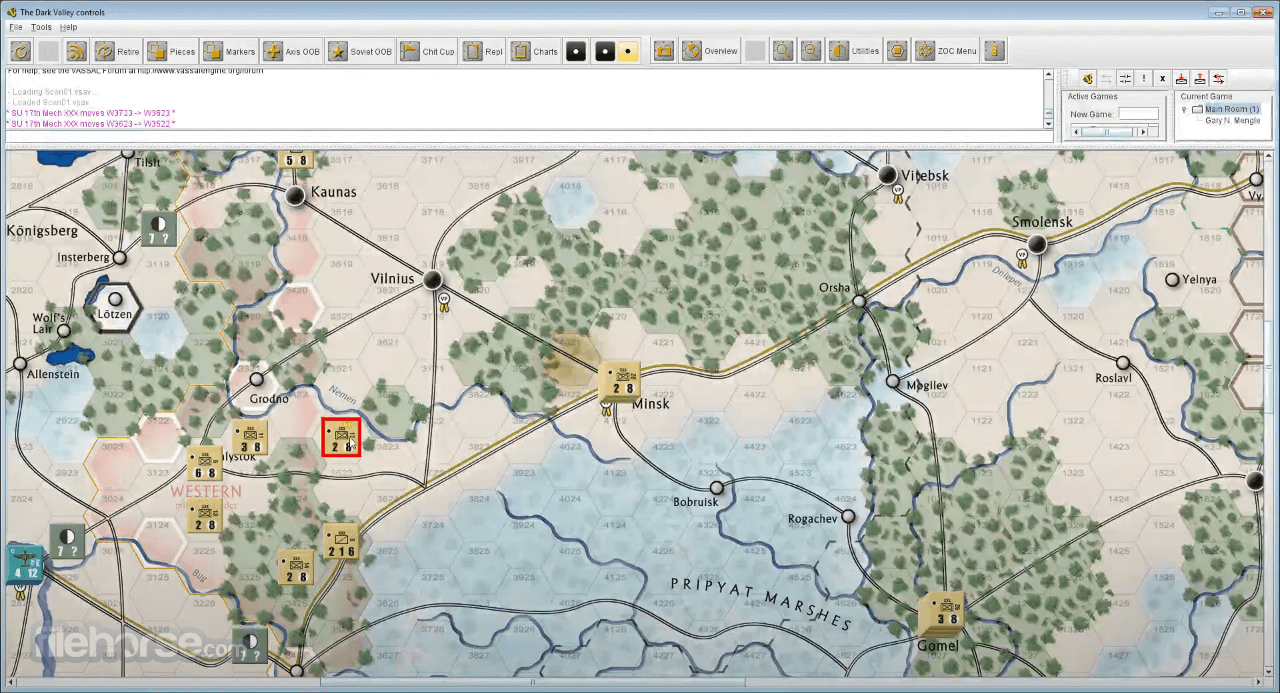The image size is (1280, 693).
Task: Click the first black dot toolbar button
Action: pos(576,51)
